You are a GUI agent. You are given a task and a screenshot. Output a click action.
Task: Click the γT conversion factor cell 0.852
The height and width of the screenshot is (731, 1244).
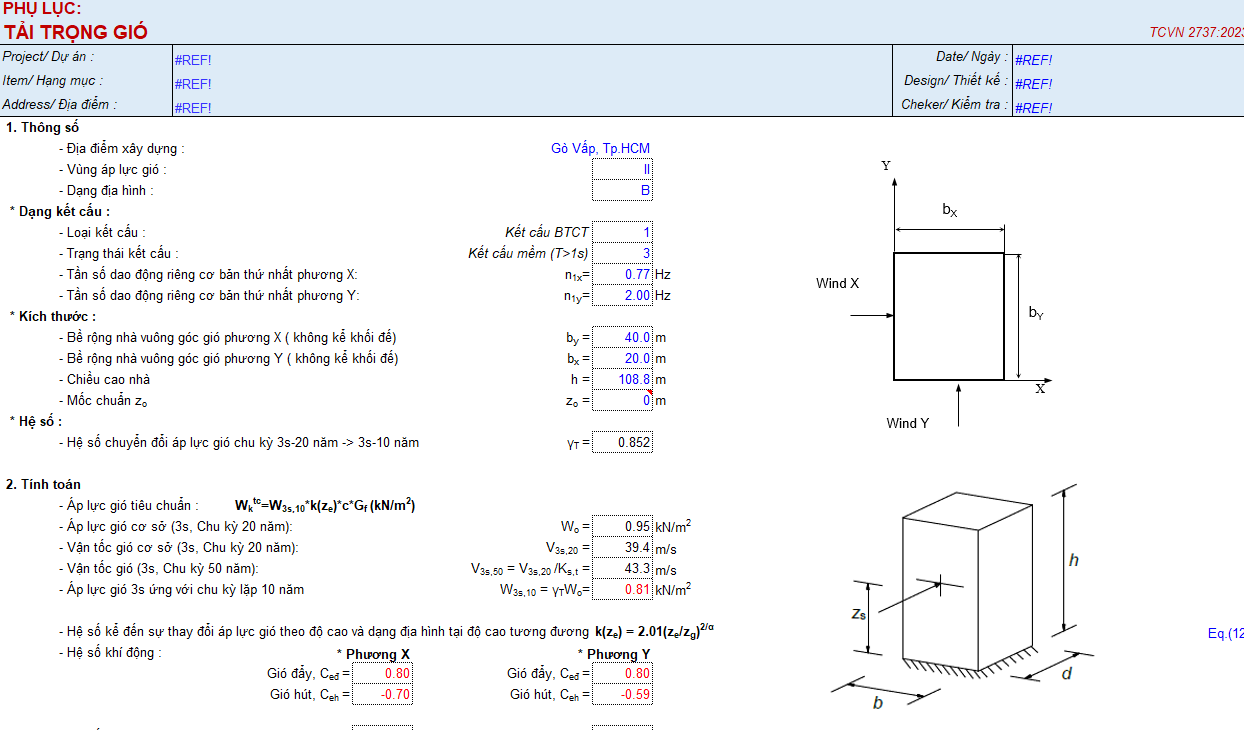coord(622,442)
